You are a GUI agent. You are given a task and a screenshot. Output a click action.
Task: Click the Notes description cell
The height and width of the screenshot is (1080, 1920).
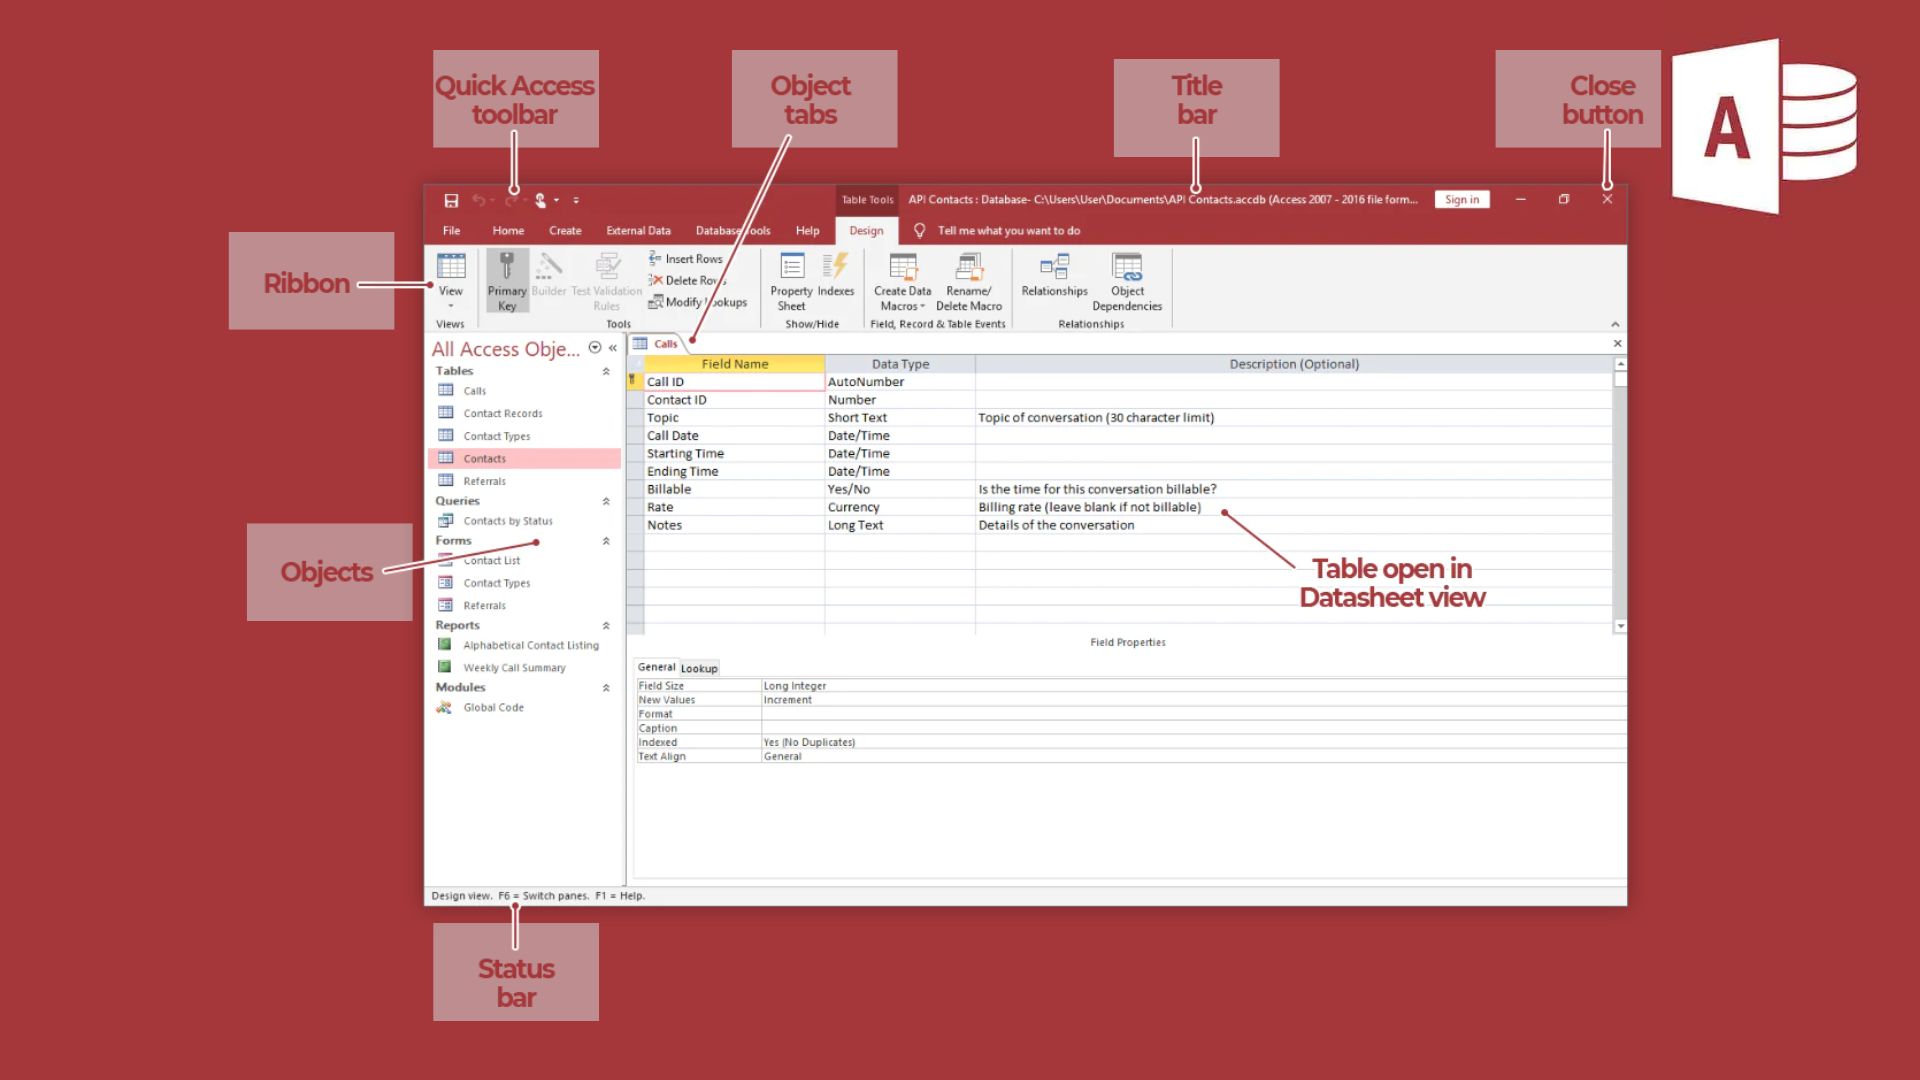(1293, 526)
